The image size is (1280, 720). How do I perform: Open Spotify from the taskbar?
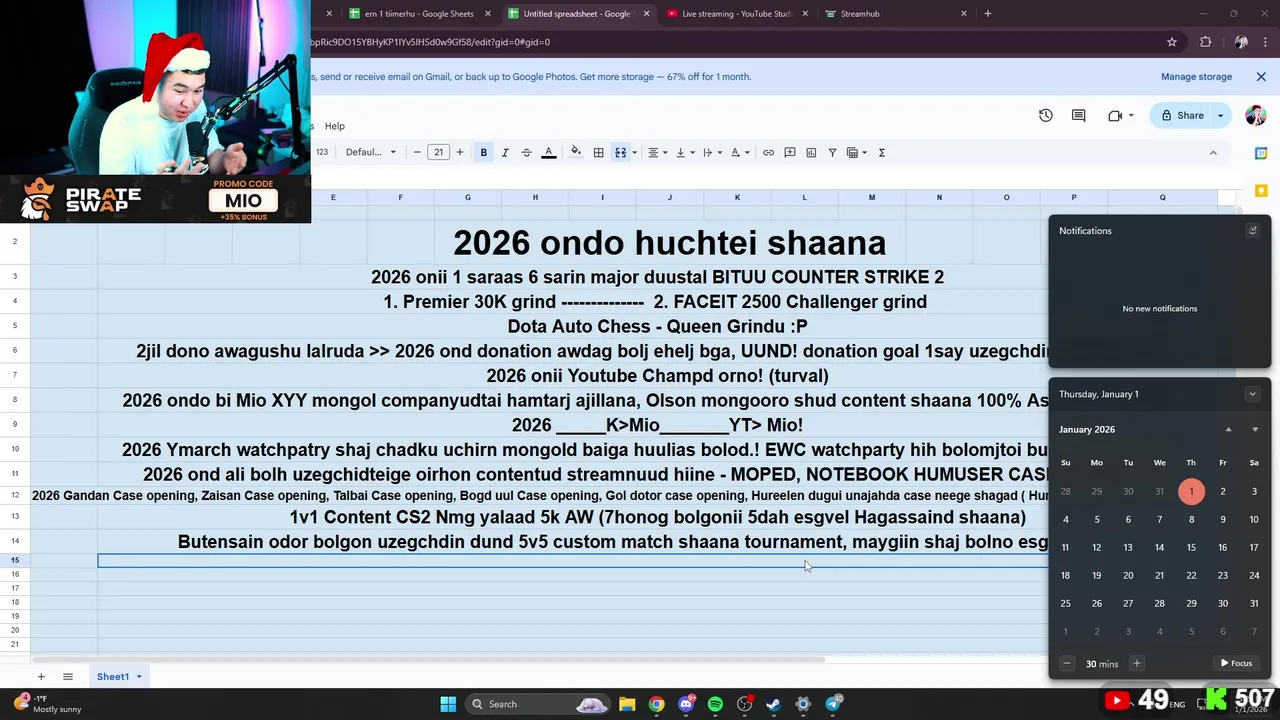point(715,704)
